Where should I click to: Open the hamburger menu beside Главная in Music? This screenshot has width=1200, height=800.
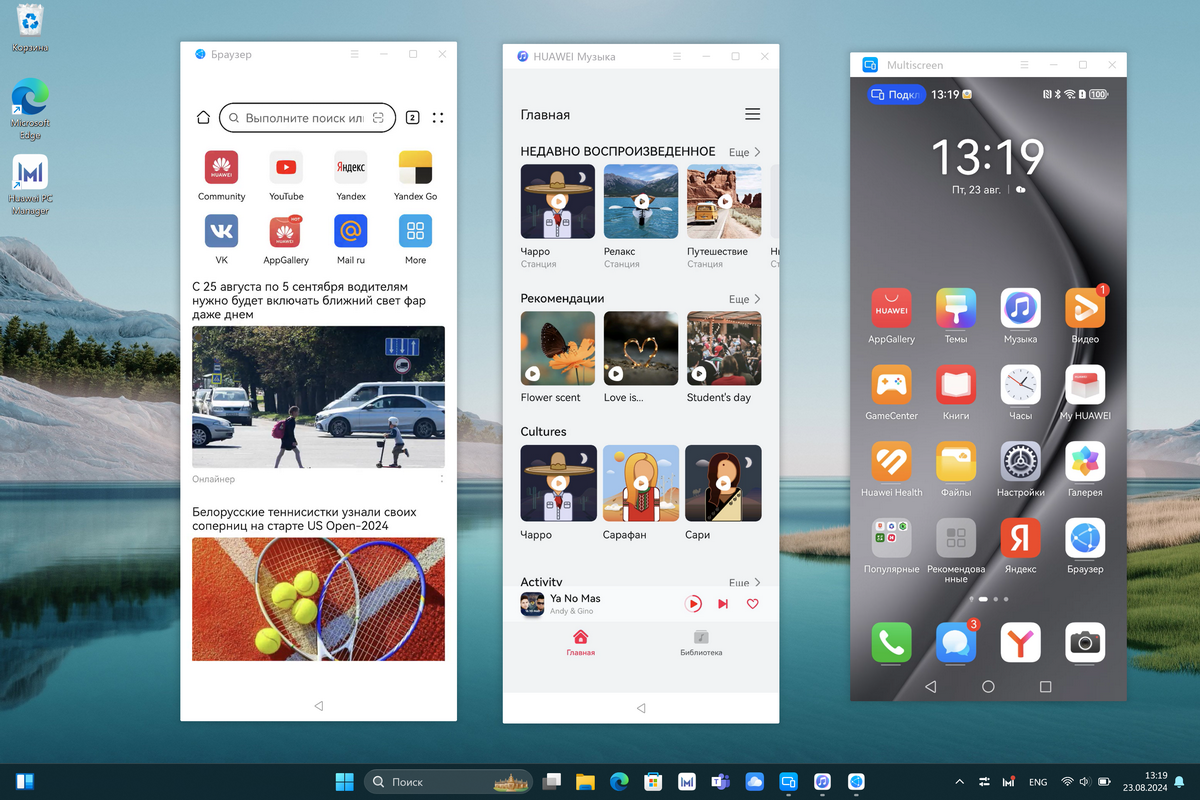pyautogui.click(x=753, y=114)
